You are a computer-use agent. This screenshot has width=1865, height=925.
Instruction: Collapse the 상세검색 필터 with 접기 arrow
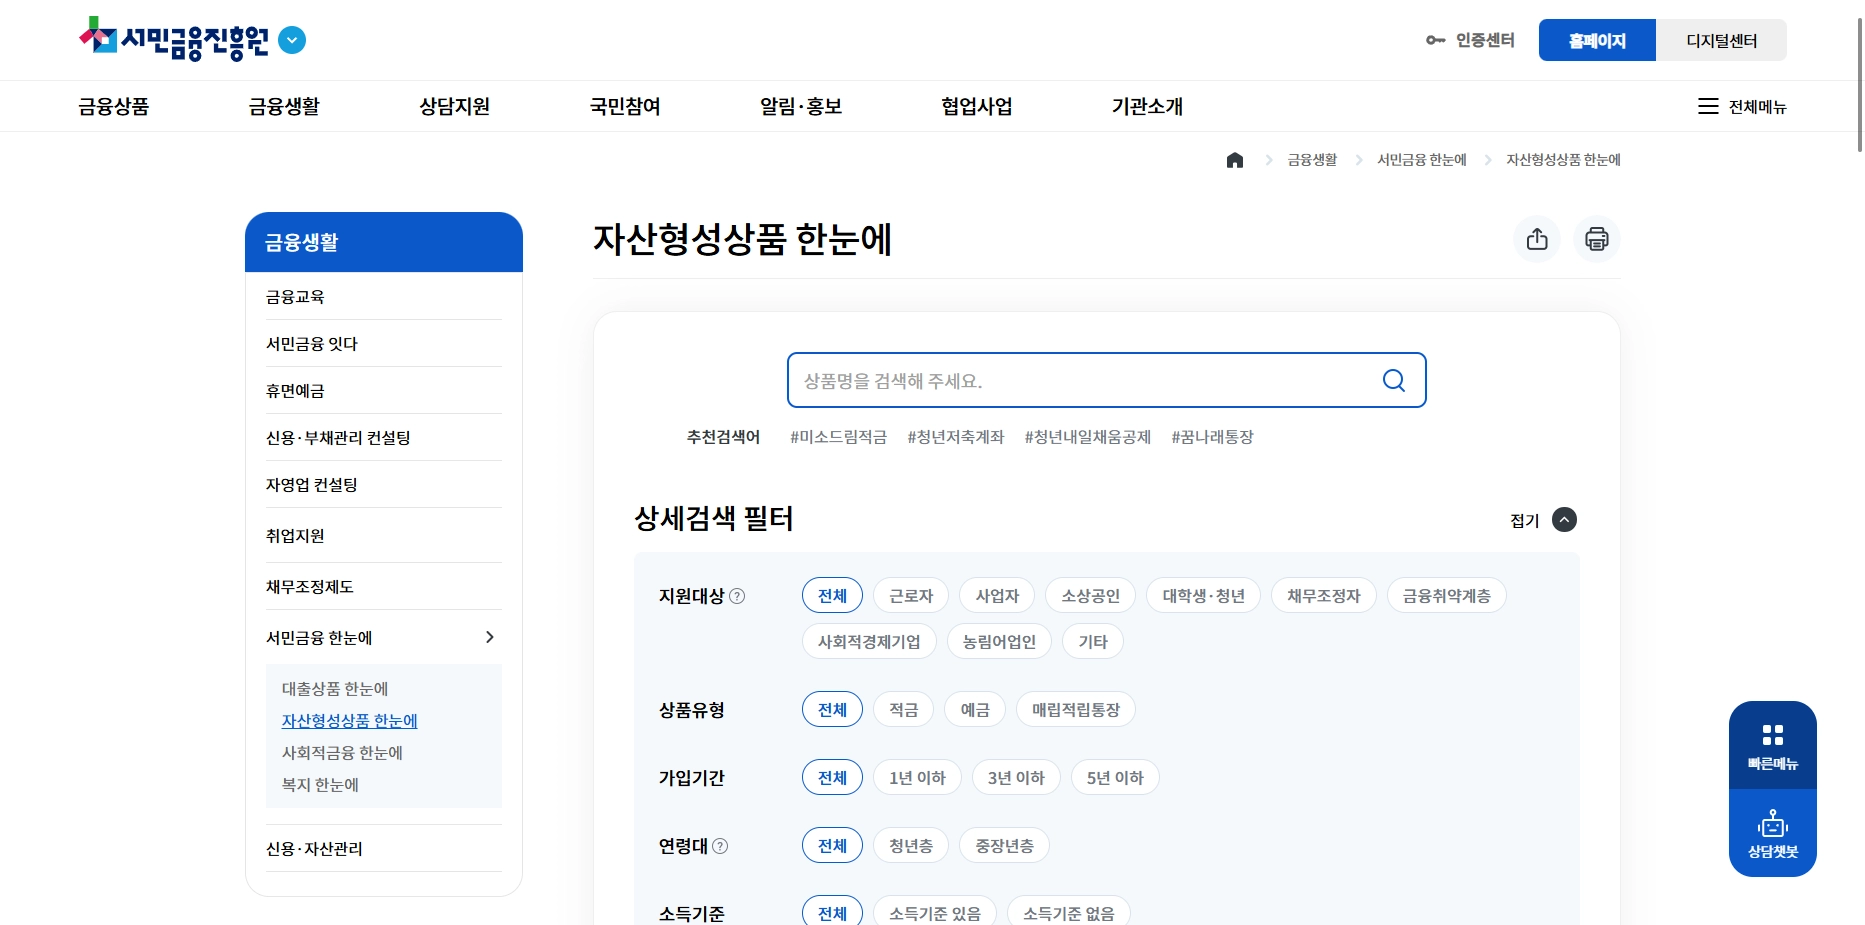pyautogui.click(x=1564, y=520)
